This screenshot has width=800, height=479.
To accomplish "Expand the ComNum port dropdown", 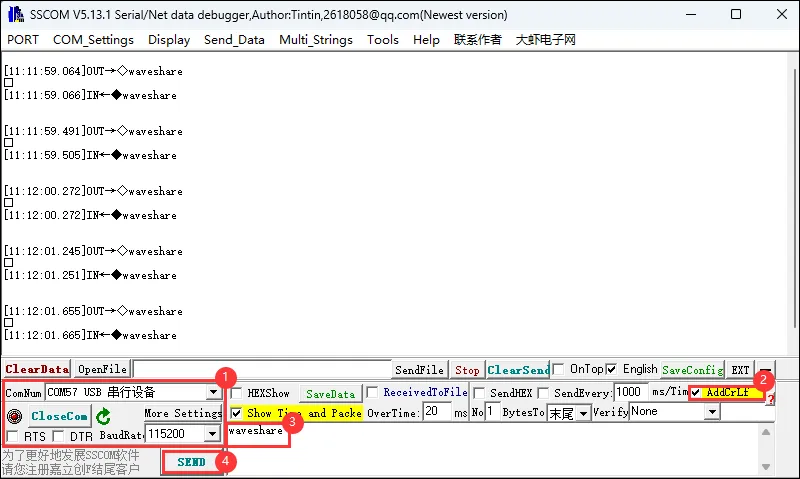I will coord(213,393).
